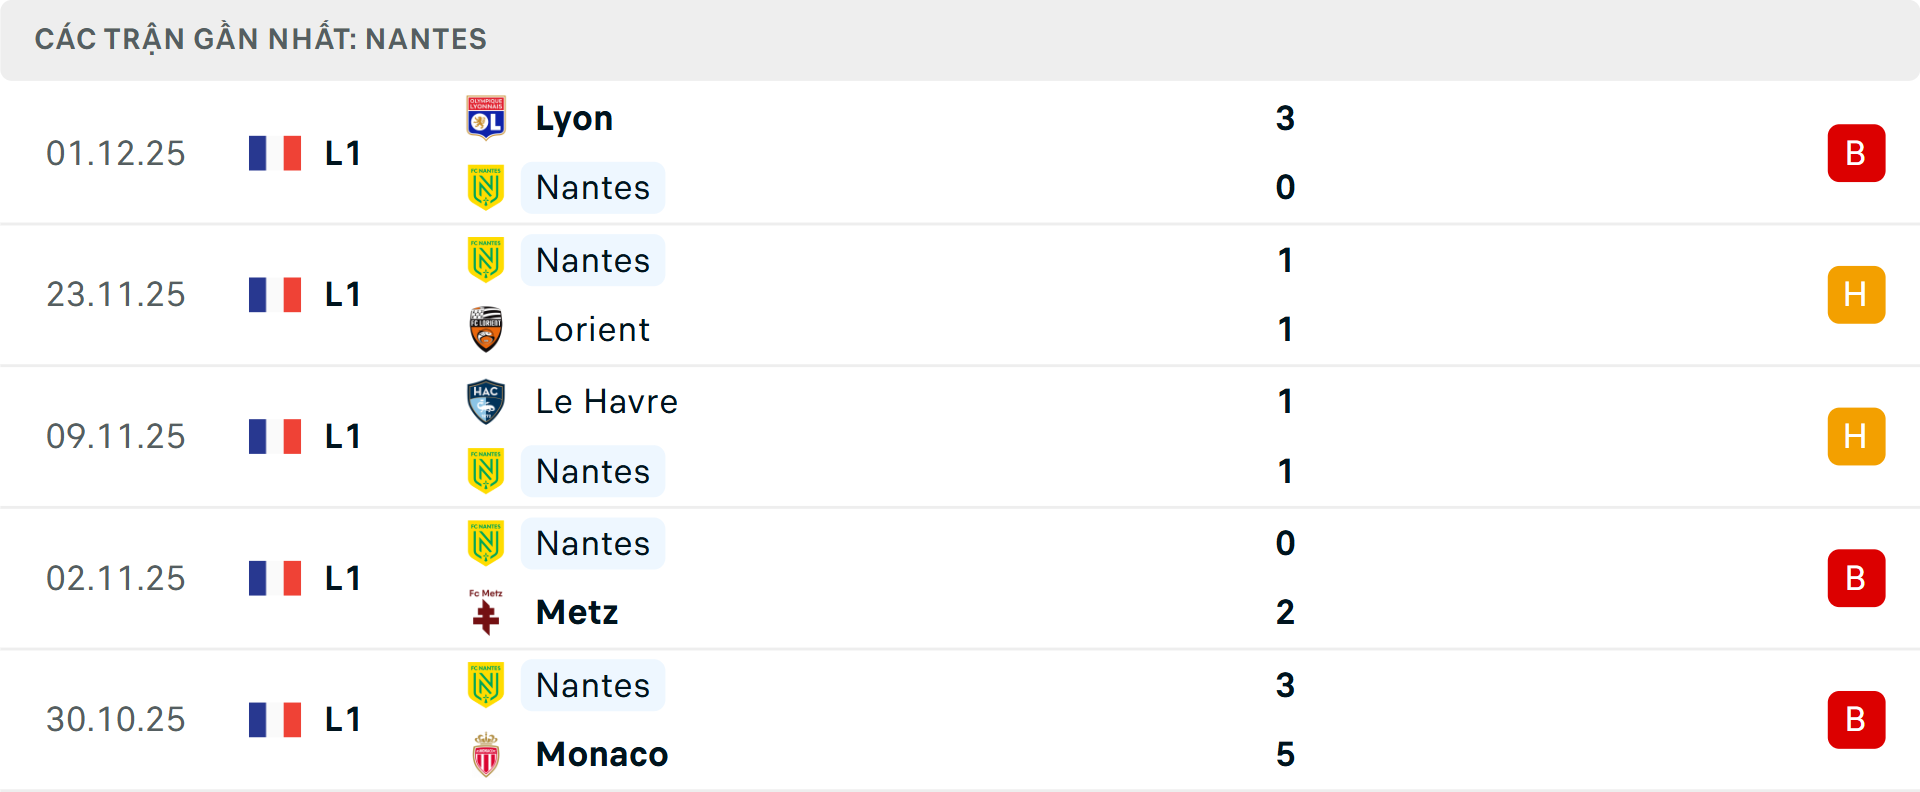Click the Lorient club crest icon
This screenshot has width=1920, height=792.
point(486,330)
